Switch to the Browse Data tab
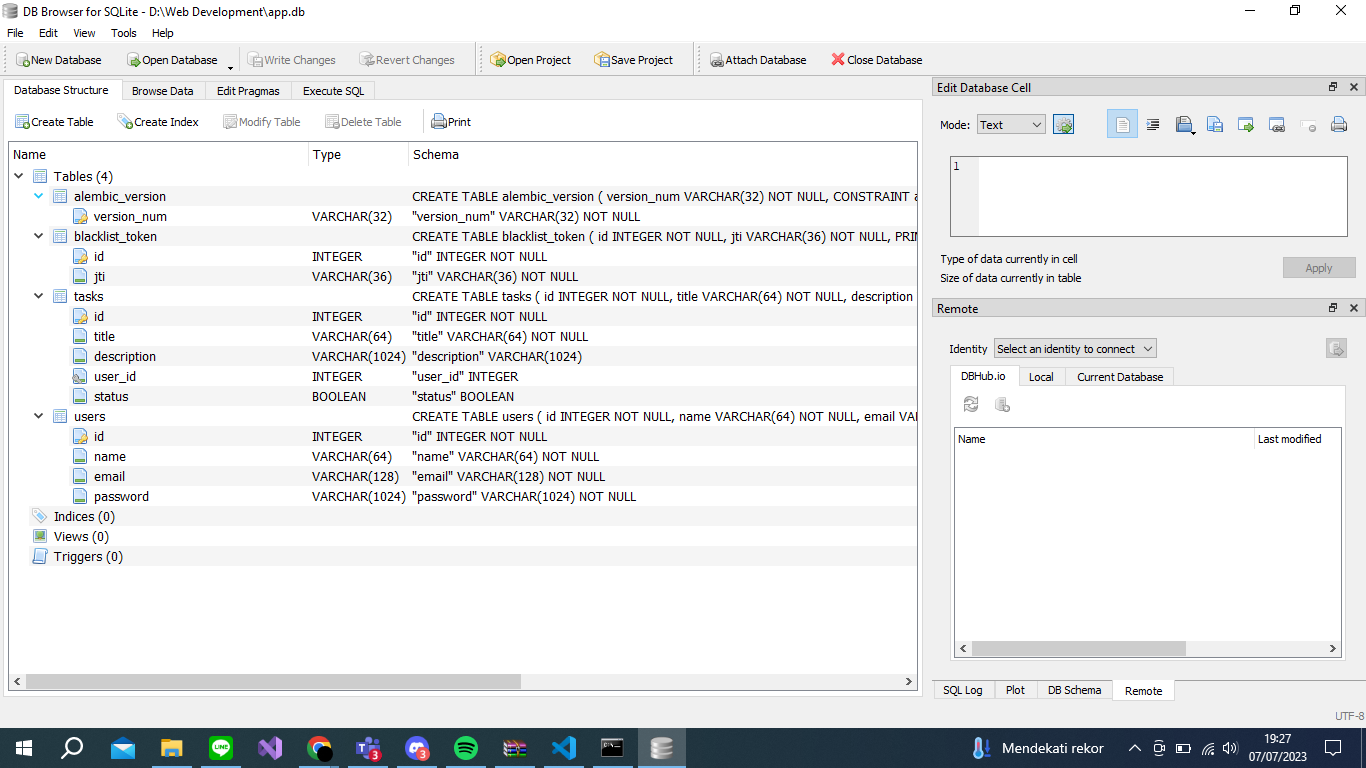Viewport: 1366px width, 768px height. tap(162, 90)
